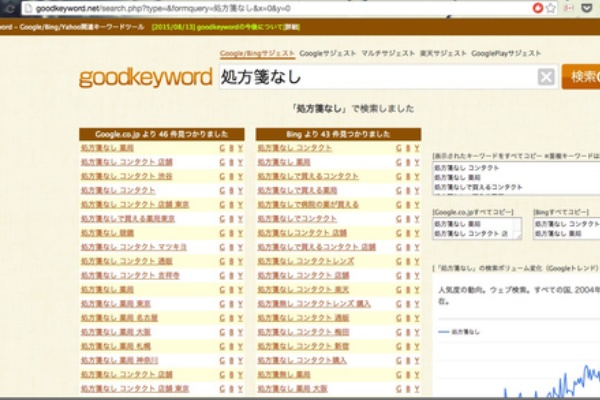
Task: Open the G icon for 処方箋なしで買えるコンタクト 店舗
Action: [399, 247]
